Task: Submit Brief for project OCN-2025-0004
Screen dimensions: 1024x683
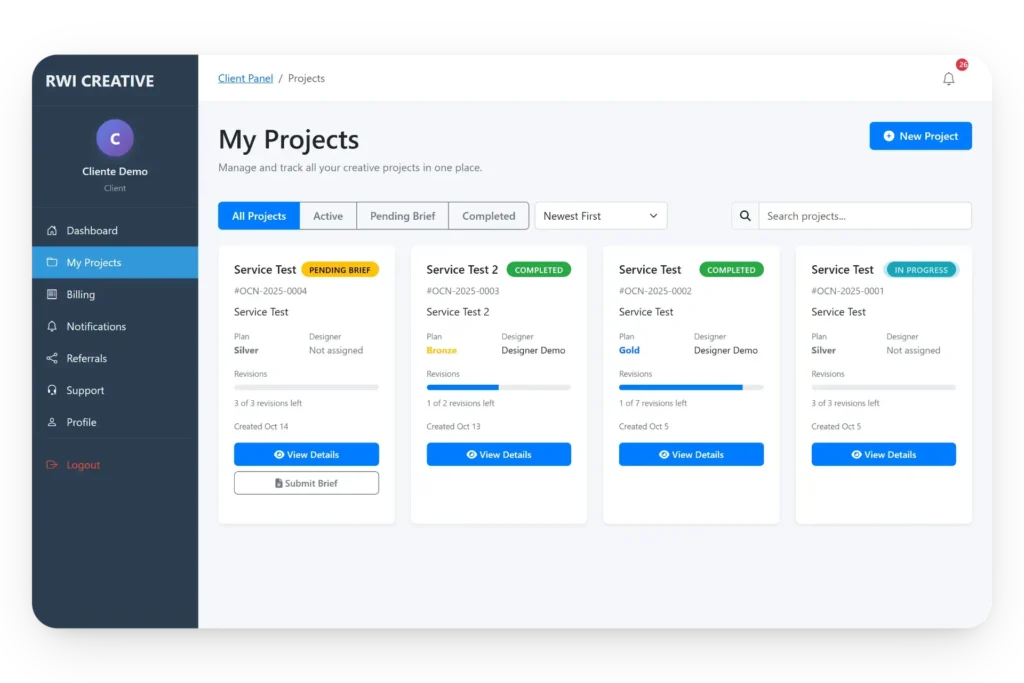Action: click(x=306, y=482)
